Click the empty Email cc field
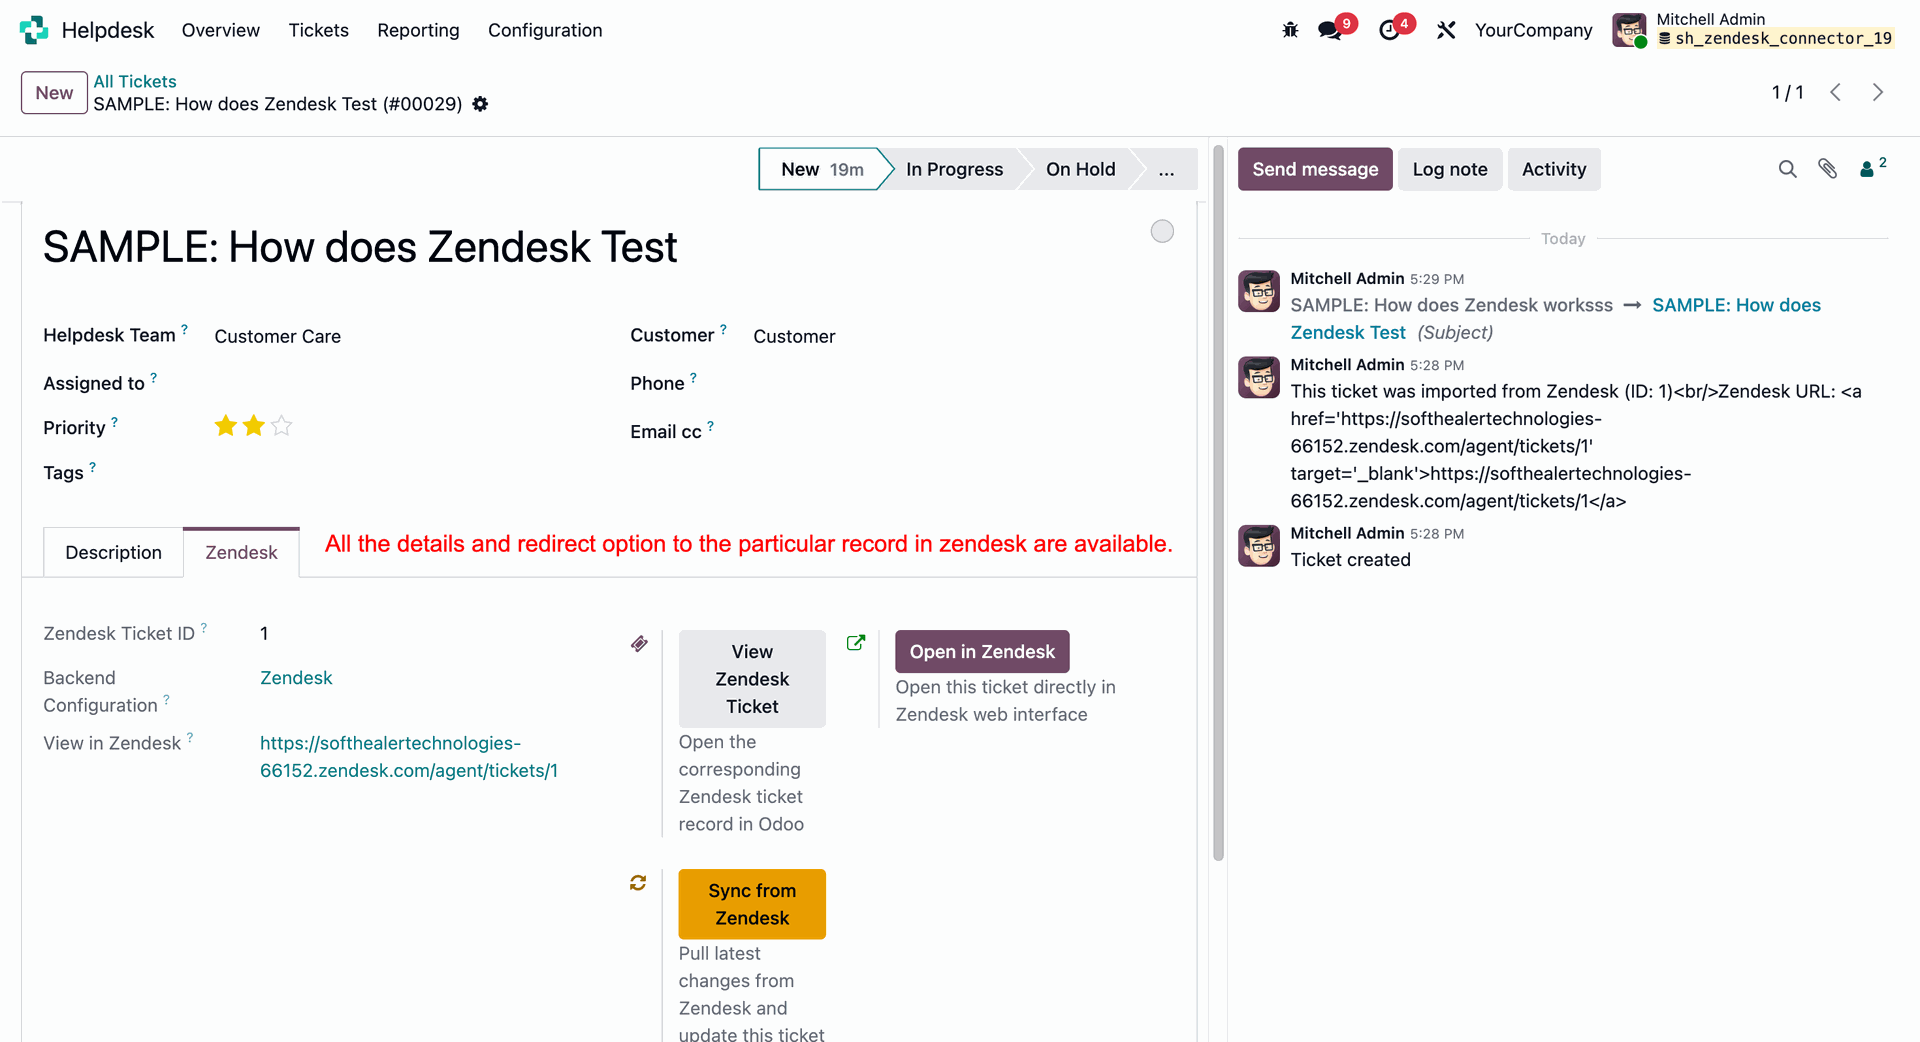Image resolution: width=1920 pixels, height=1042 pixels. coord(964,431)
